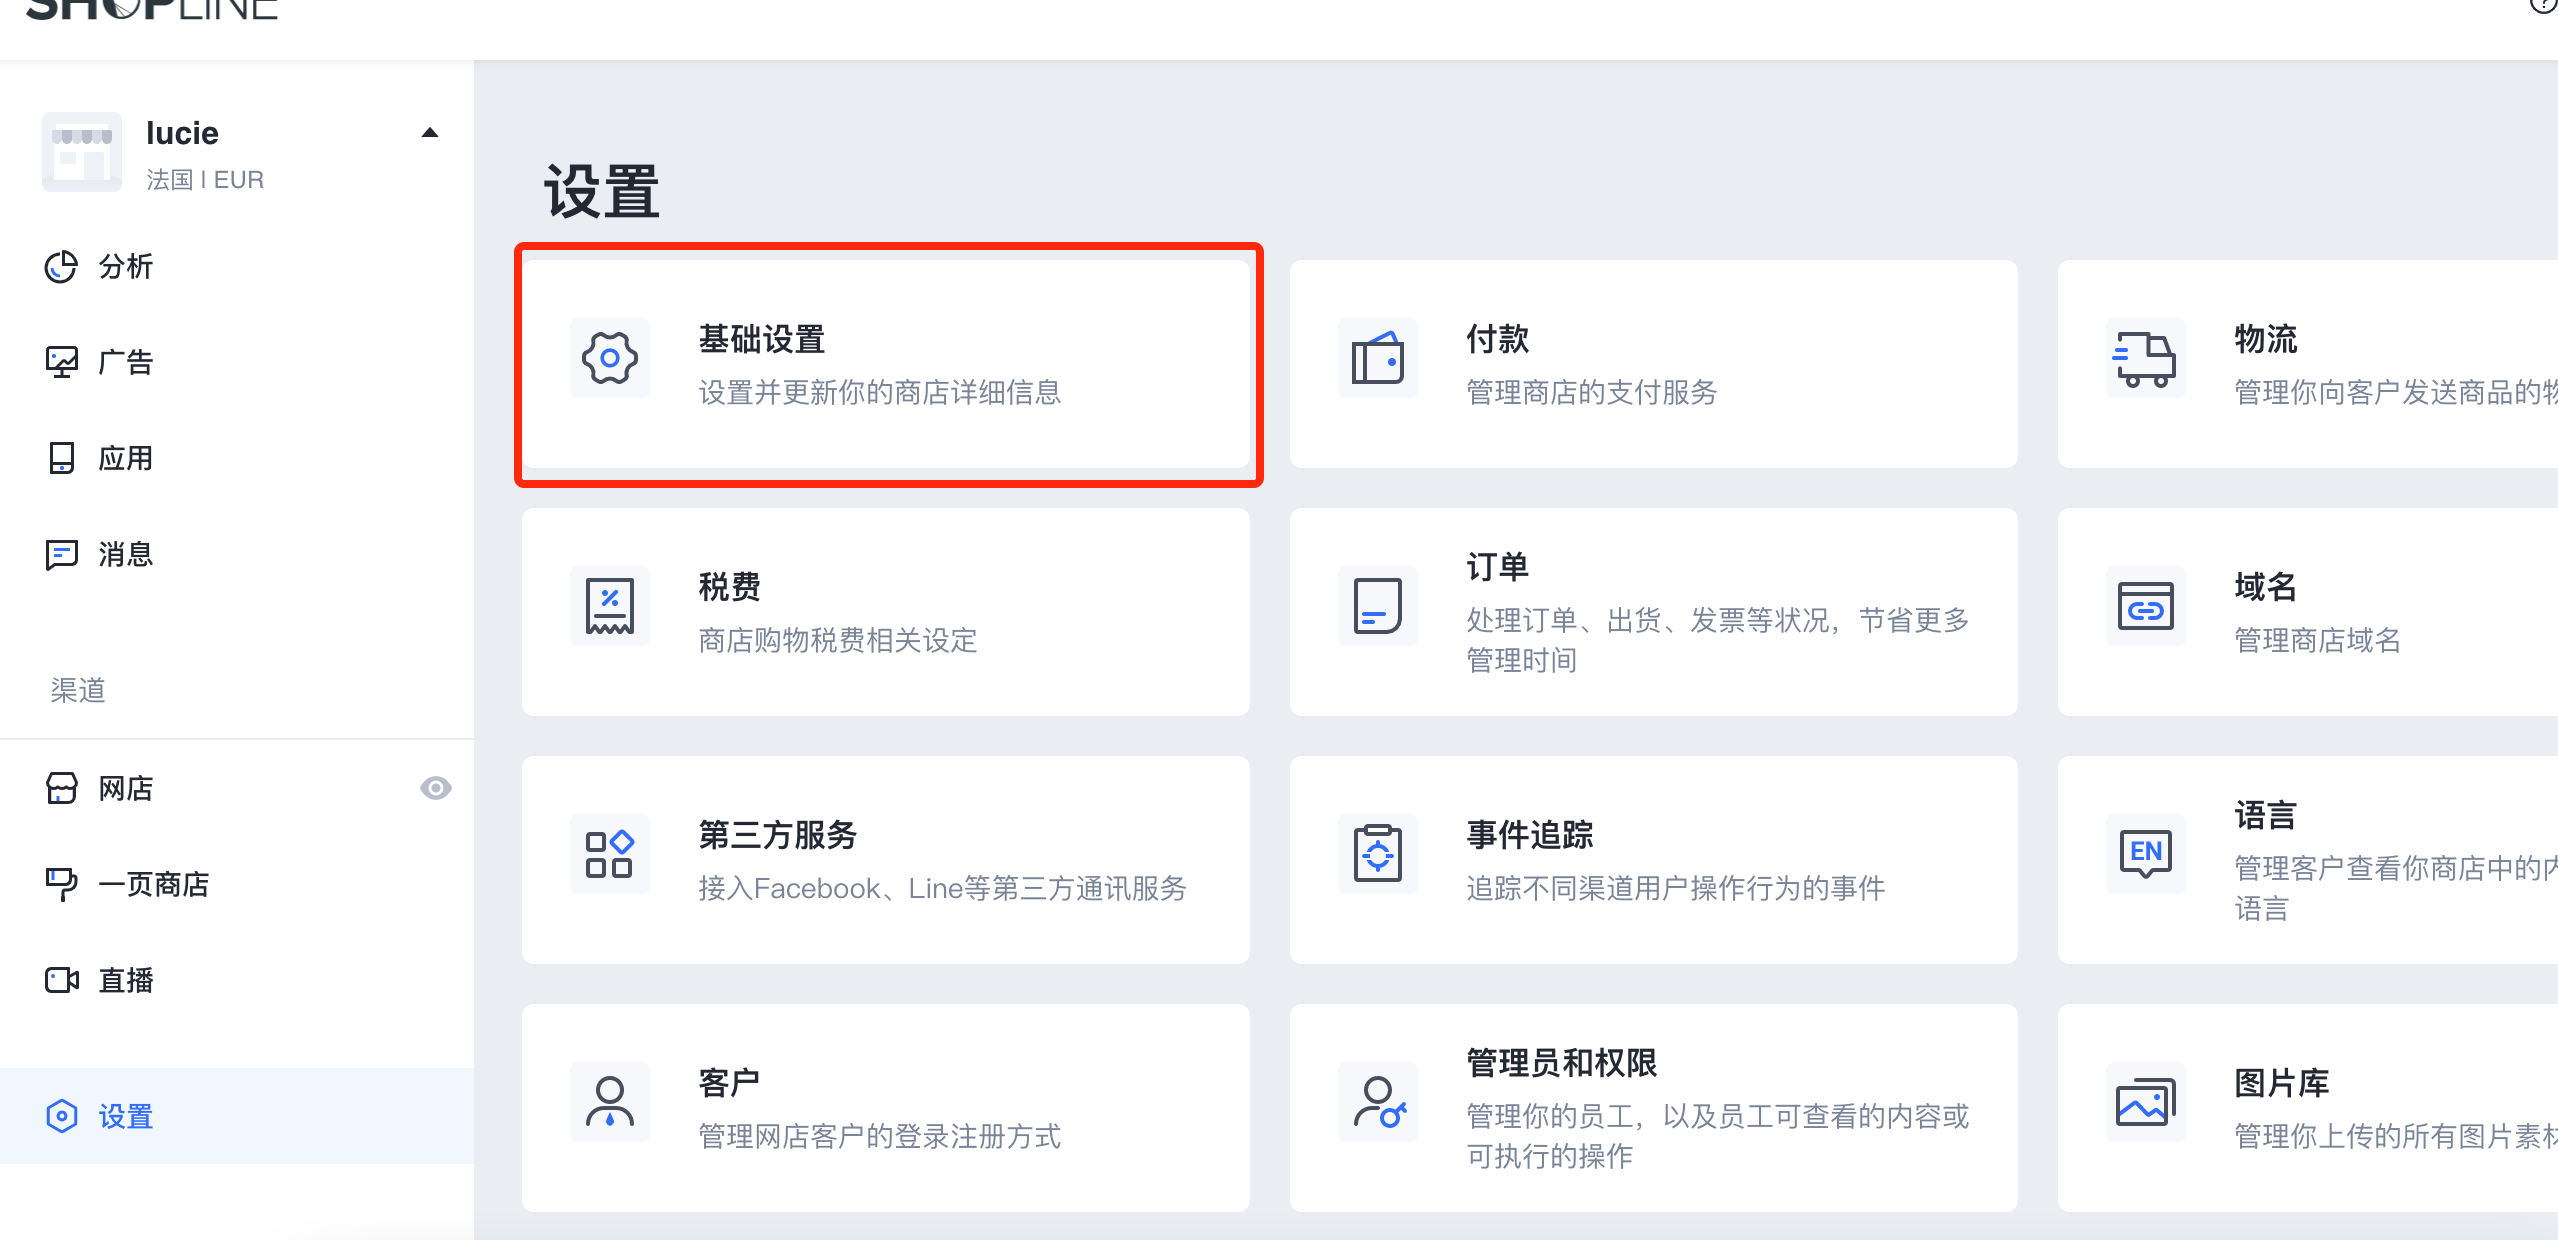Screen dimensions: 2558x1240
Task: Click the clipboard icon for 事件追踪
Action: [1377, 854]
